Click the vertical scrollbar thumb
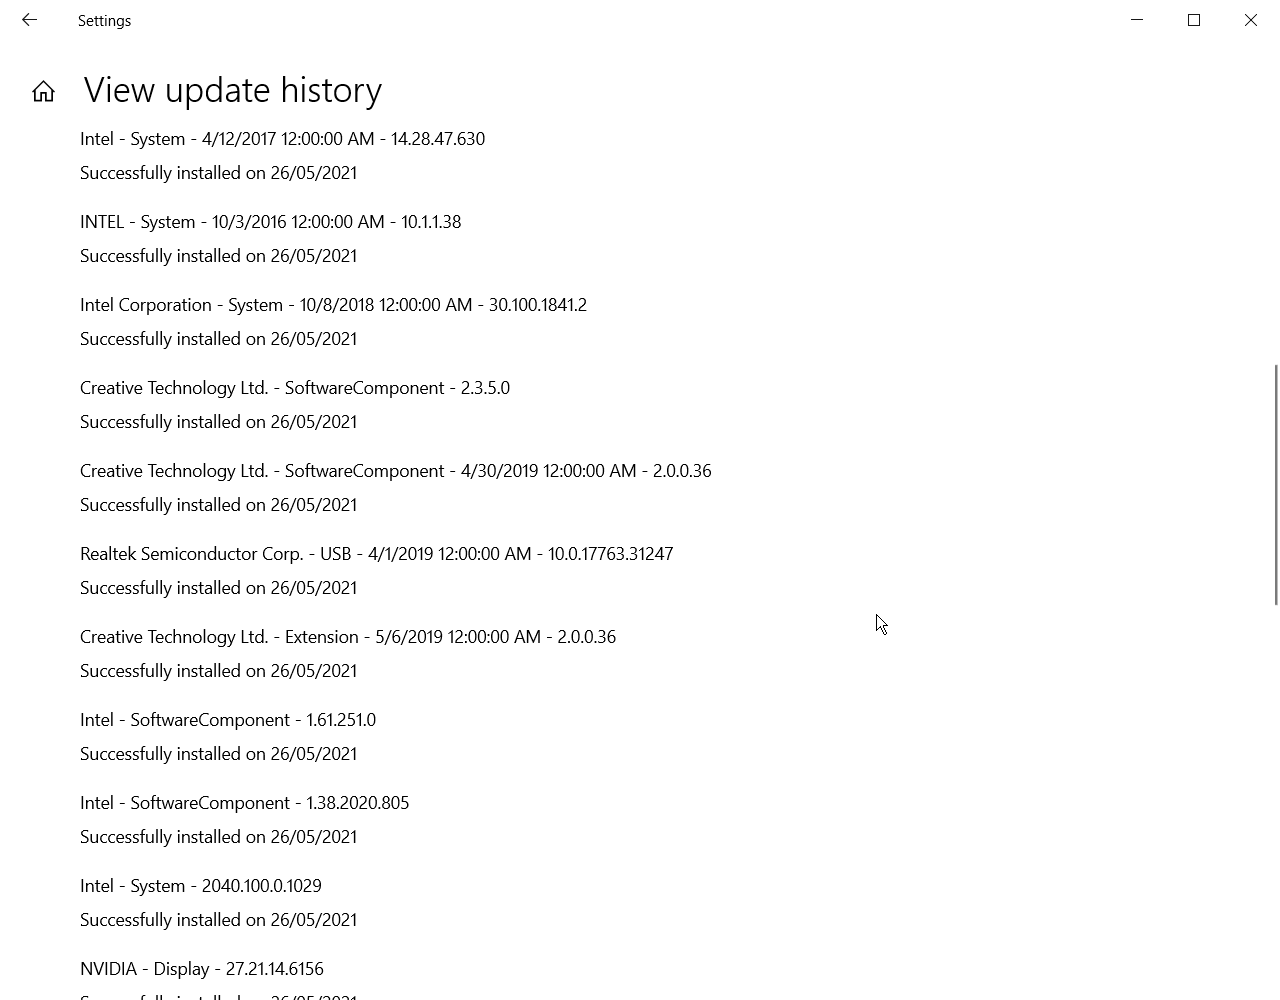Image resolution: width=1280 pixels, height=1000 pixels. 1276,485
